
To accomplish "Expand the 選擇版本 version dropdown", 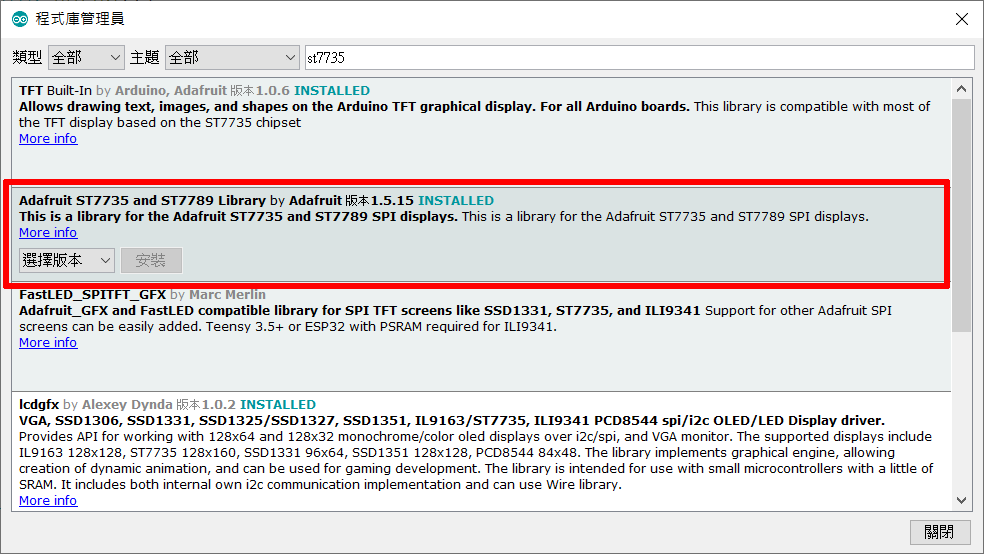I will pyautogui.click(x=67, y=260).
